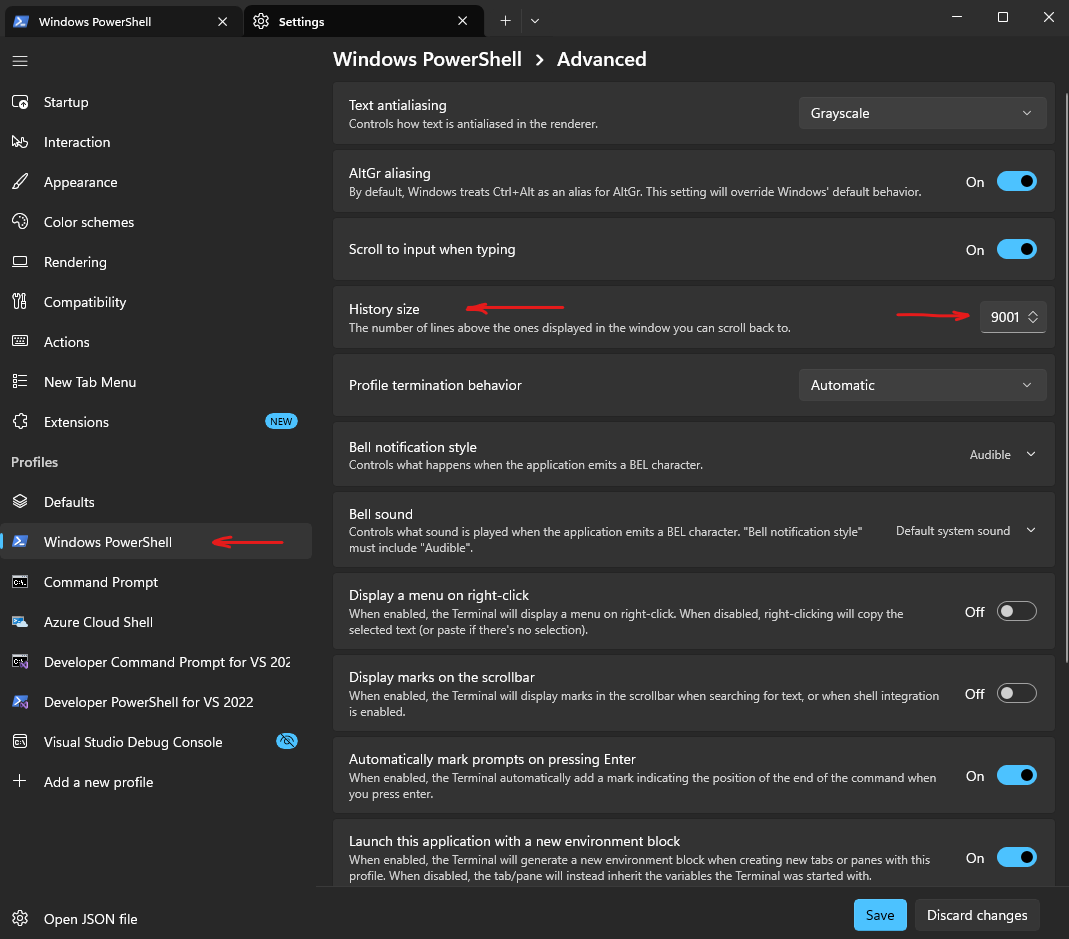Viewport: 1069px width, 939px height.
Task: Click Add a new profile
Action: pos(157,781)
